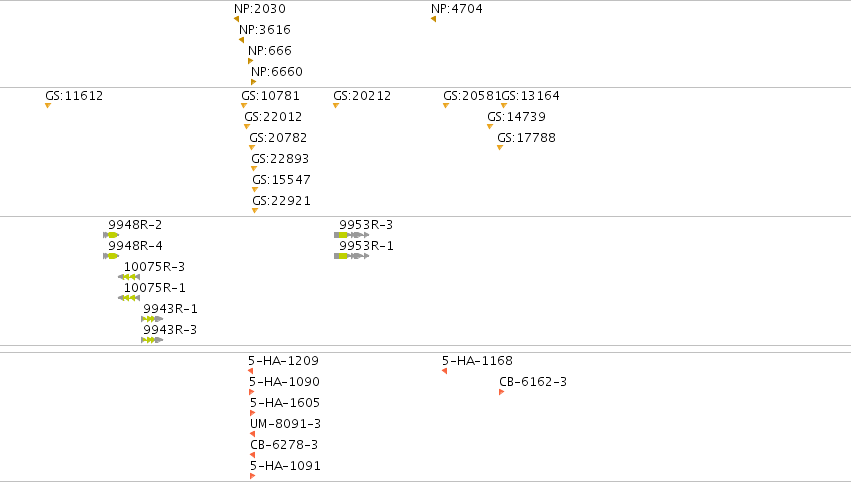Open the GS:22893 feature label
This screenshot has height=482, width=851.
tap(280, 159)
